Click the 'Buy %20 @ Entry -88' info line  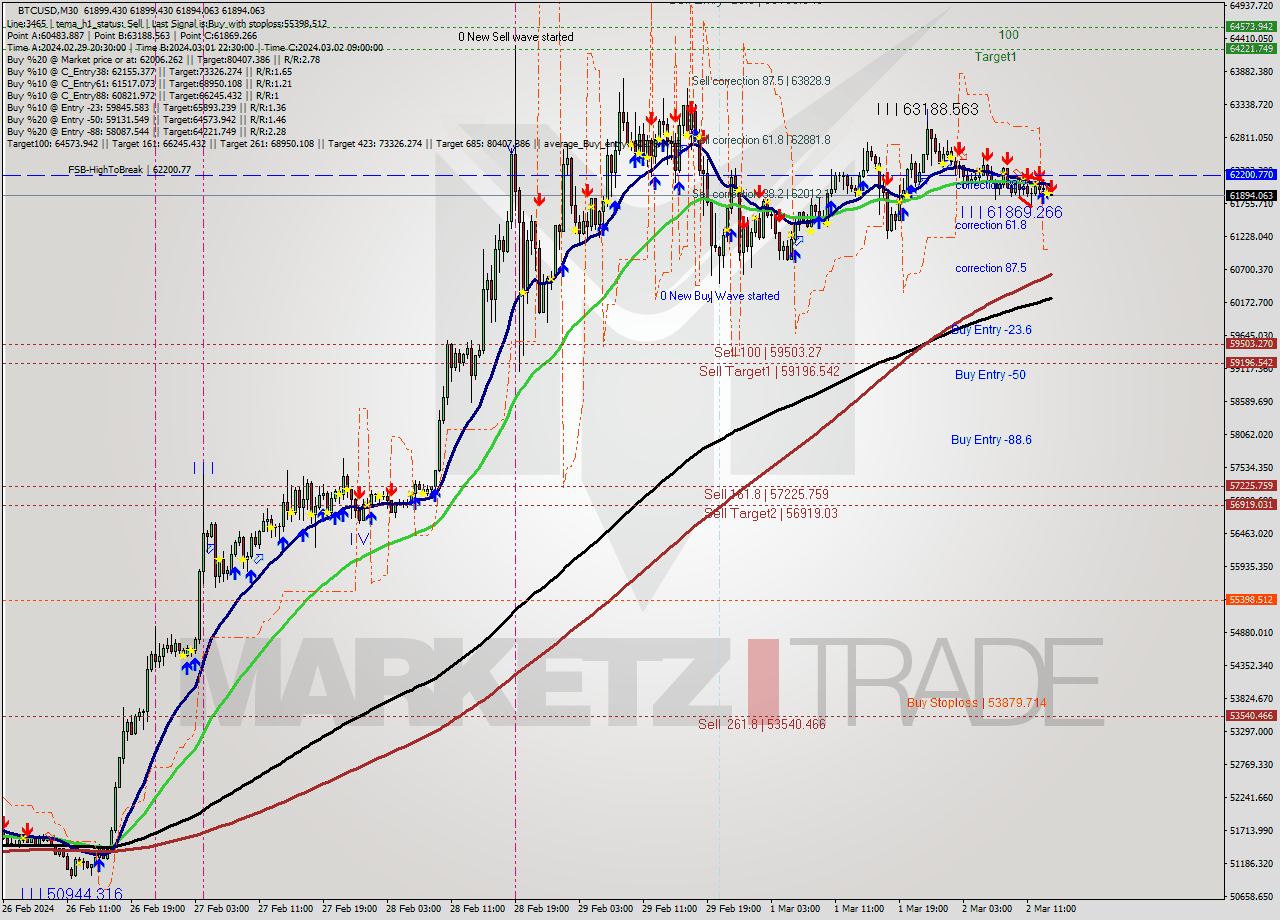click(147, 132)
